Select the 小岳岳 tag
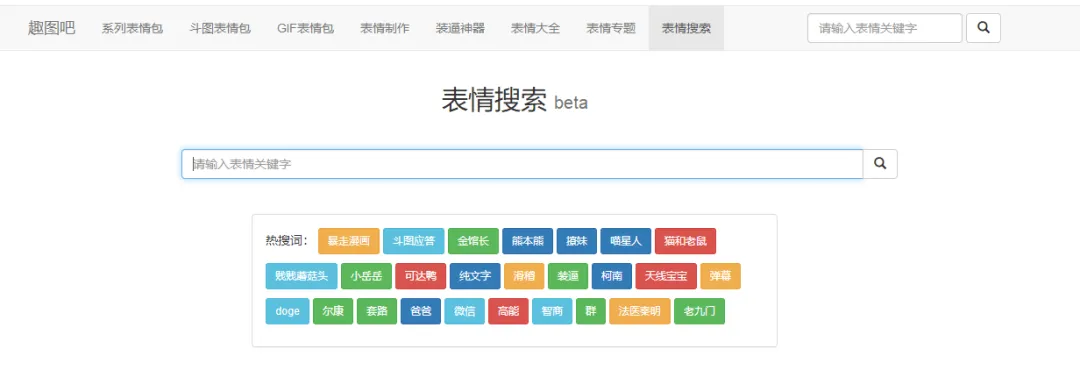 pyautogui.click(x=366, y=276)
